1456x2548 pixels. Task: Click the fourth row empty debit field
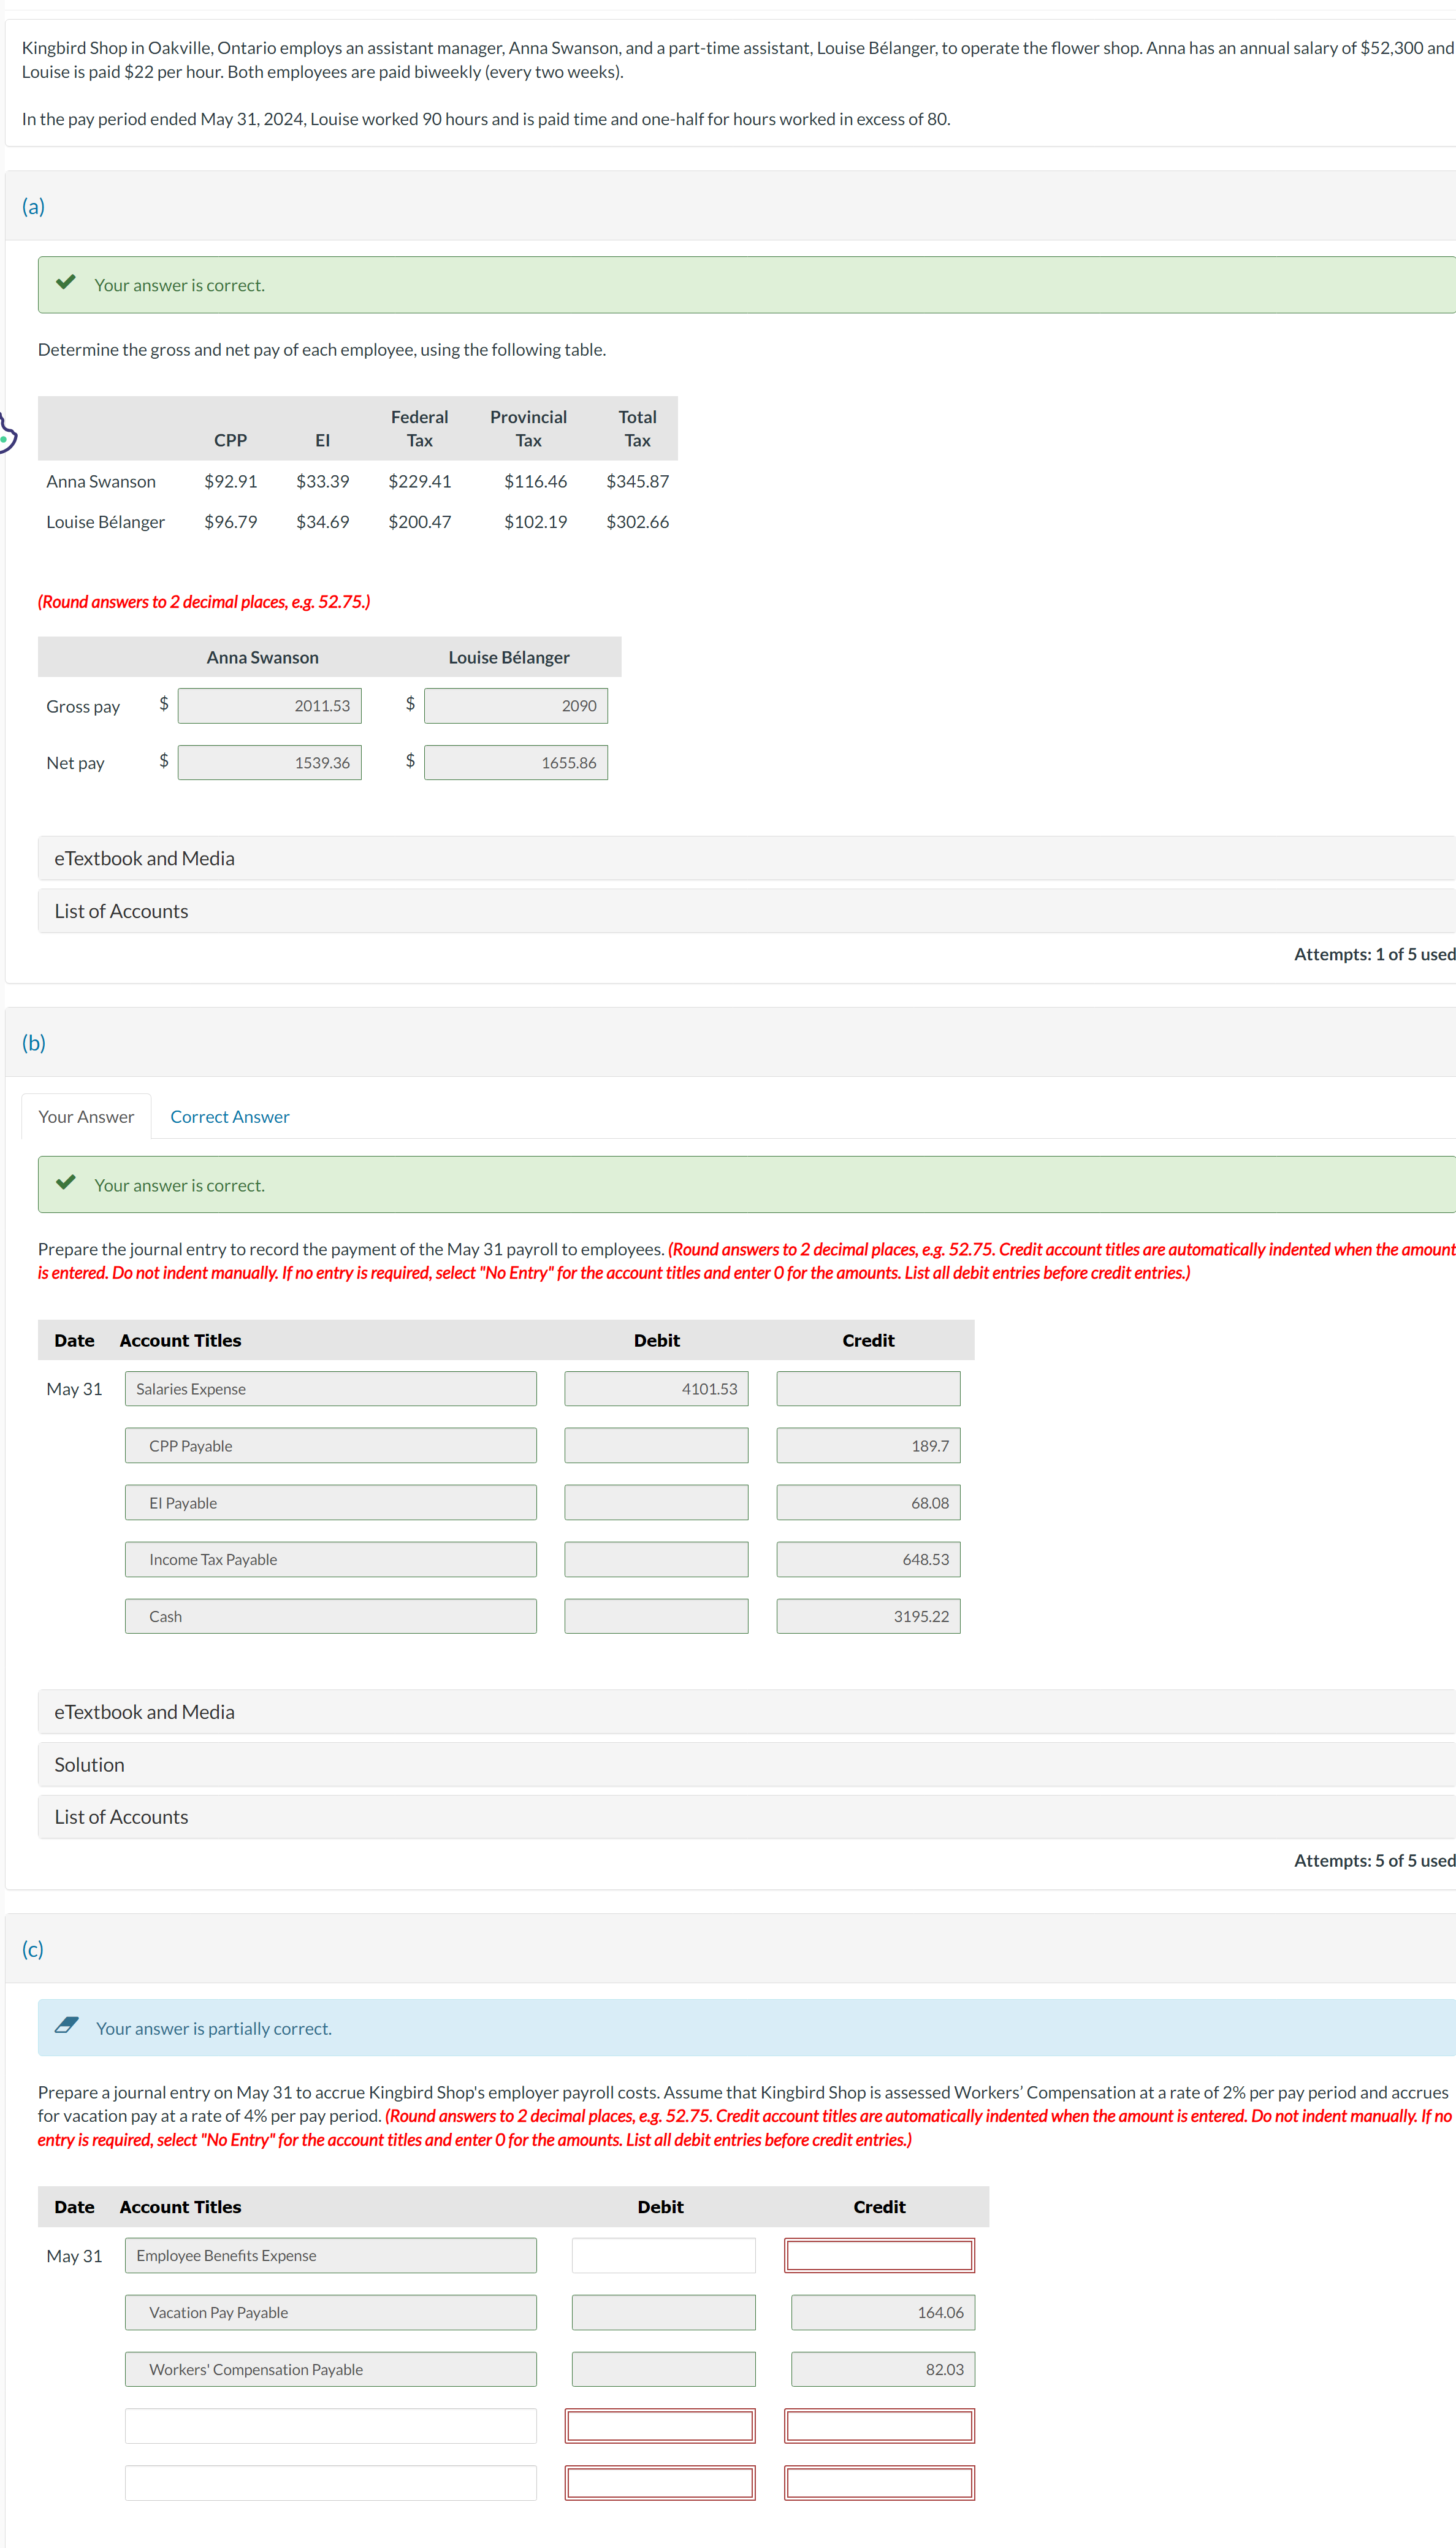tap(660, 2426)
